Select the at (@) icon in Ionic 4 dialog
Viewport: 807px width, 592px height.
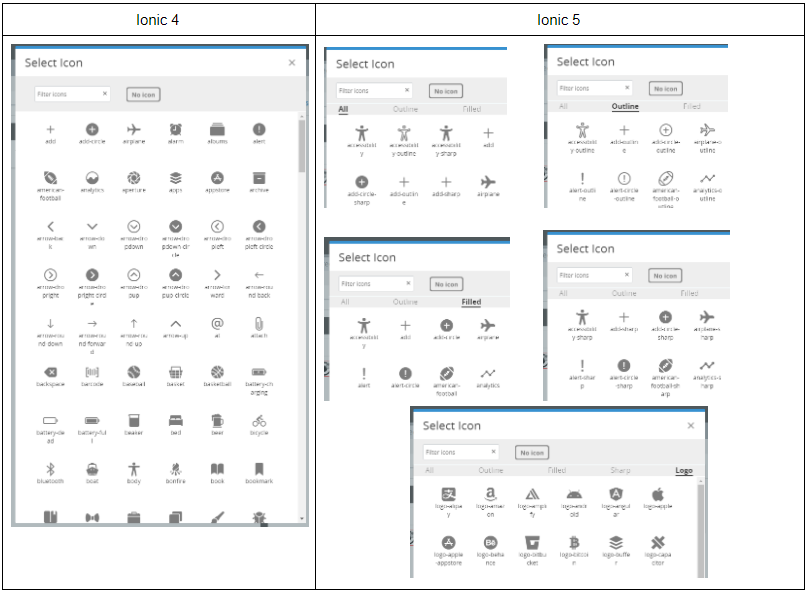[217, 324]
